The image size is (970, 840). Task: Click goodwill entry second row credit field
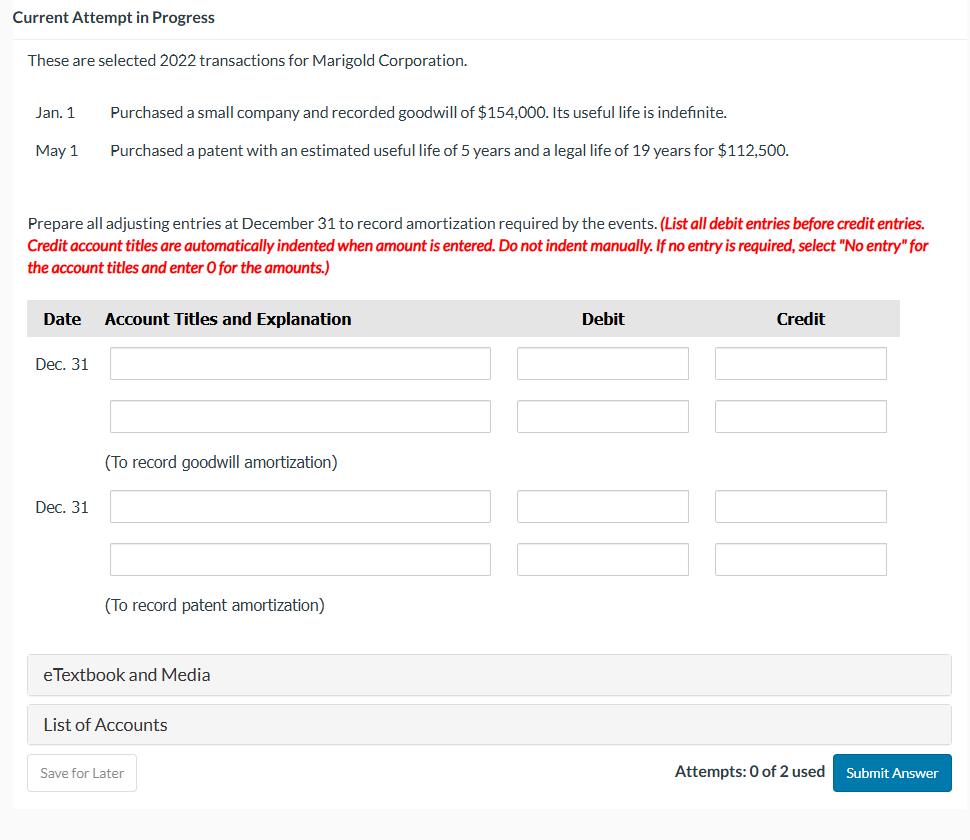801,417
